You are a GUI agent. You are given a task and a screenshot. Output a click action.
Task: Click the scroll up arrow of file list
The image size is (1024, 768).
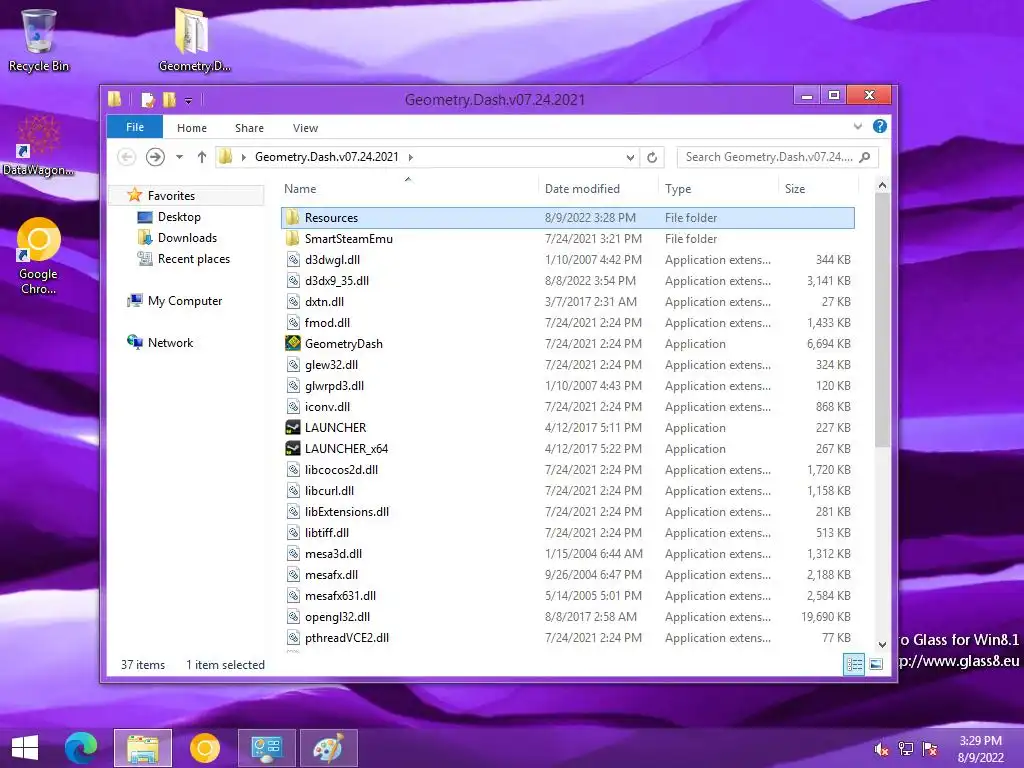[882, 185]
